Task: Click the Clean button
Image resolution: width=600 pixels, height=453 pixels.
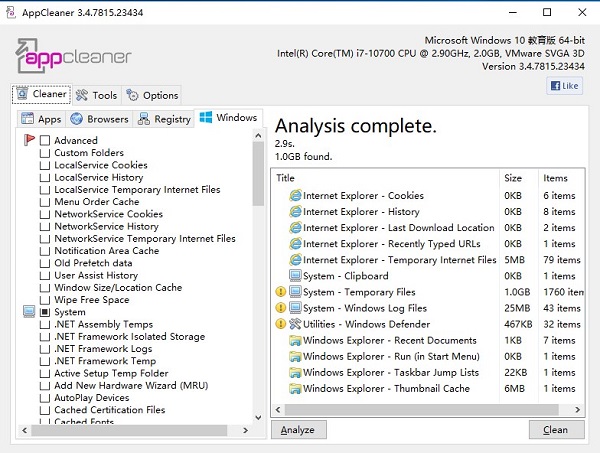Action: click(555, 430)
